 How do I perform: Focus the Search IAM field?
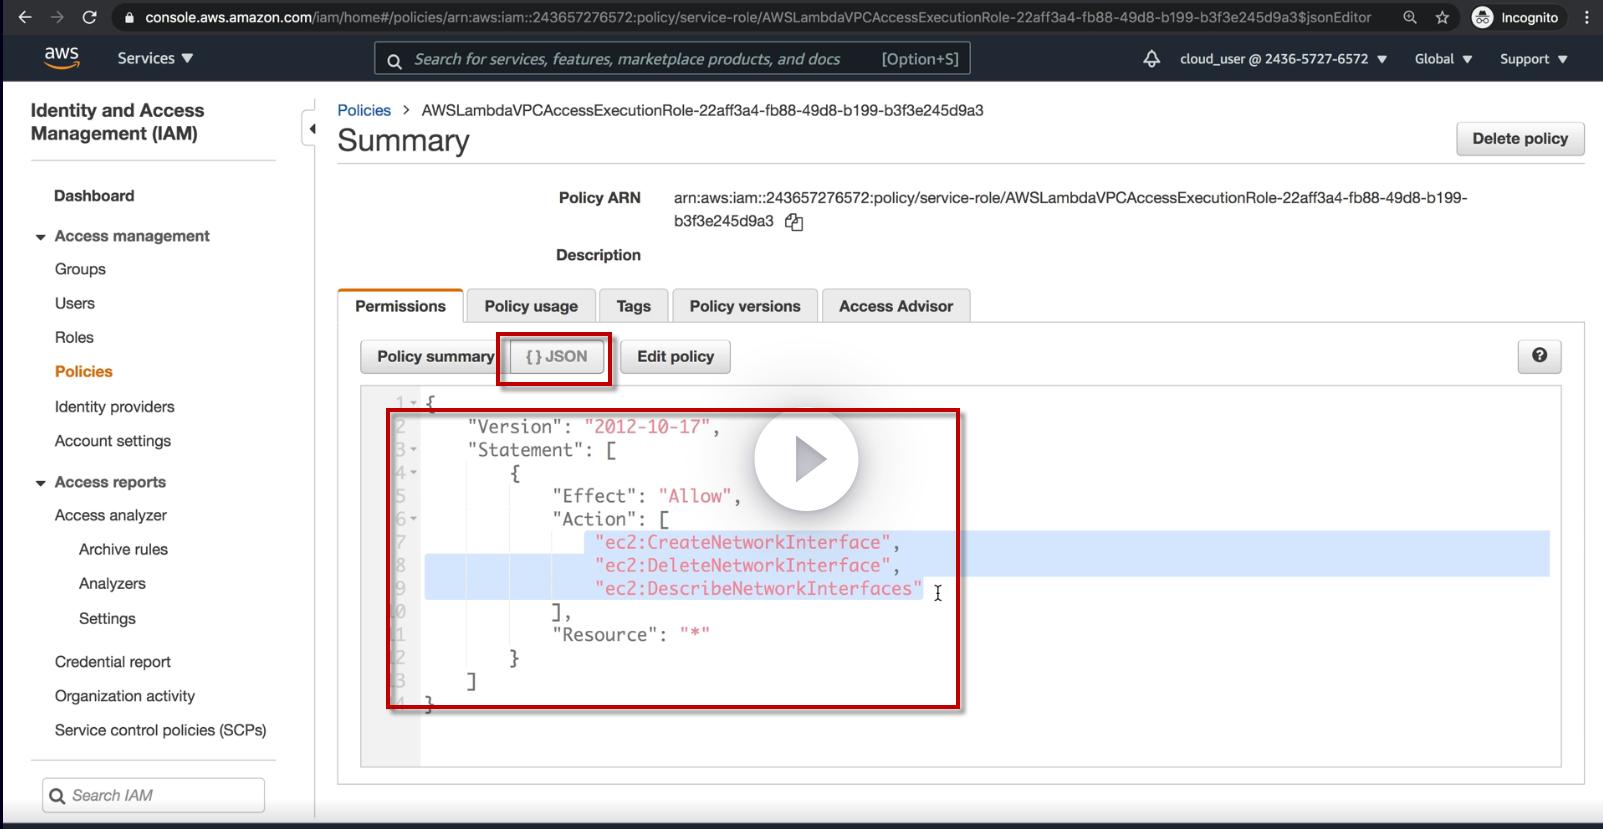pyautogui.click(x=154, y=795)
